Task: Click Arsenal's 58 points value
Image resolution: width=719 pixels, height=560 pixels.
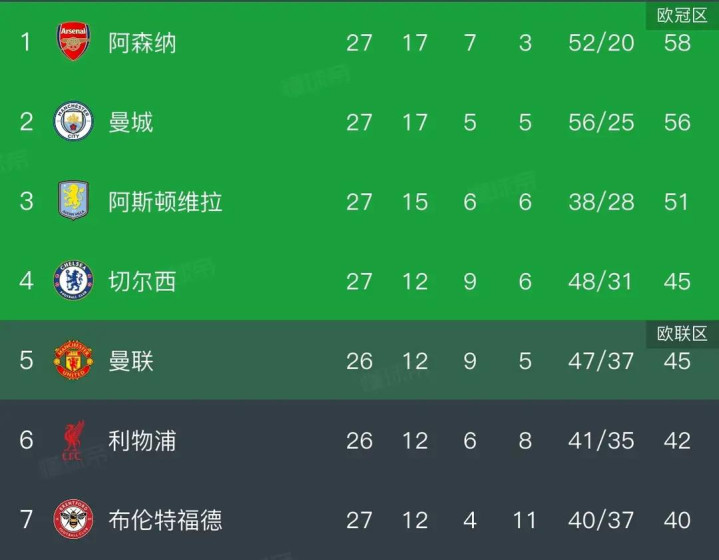Action: 677,43
